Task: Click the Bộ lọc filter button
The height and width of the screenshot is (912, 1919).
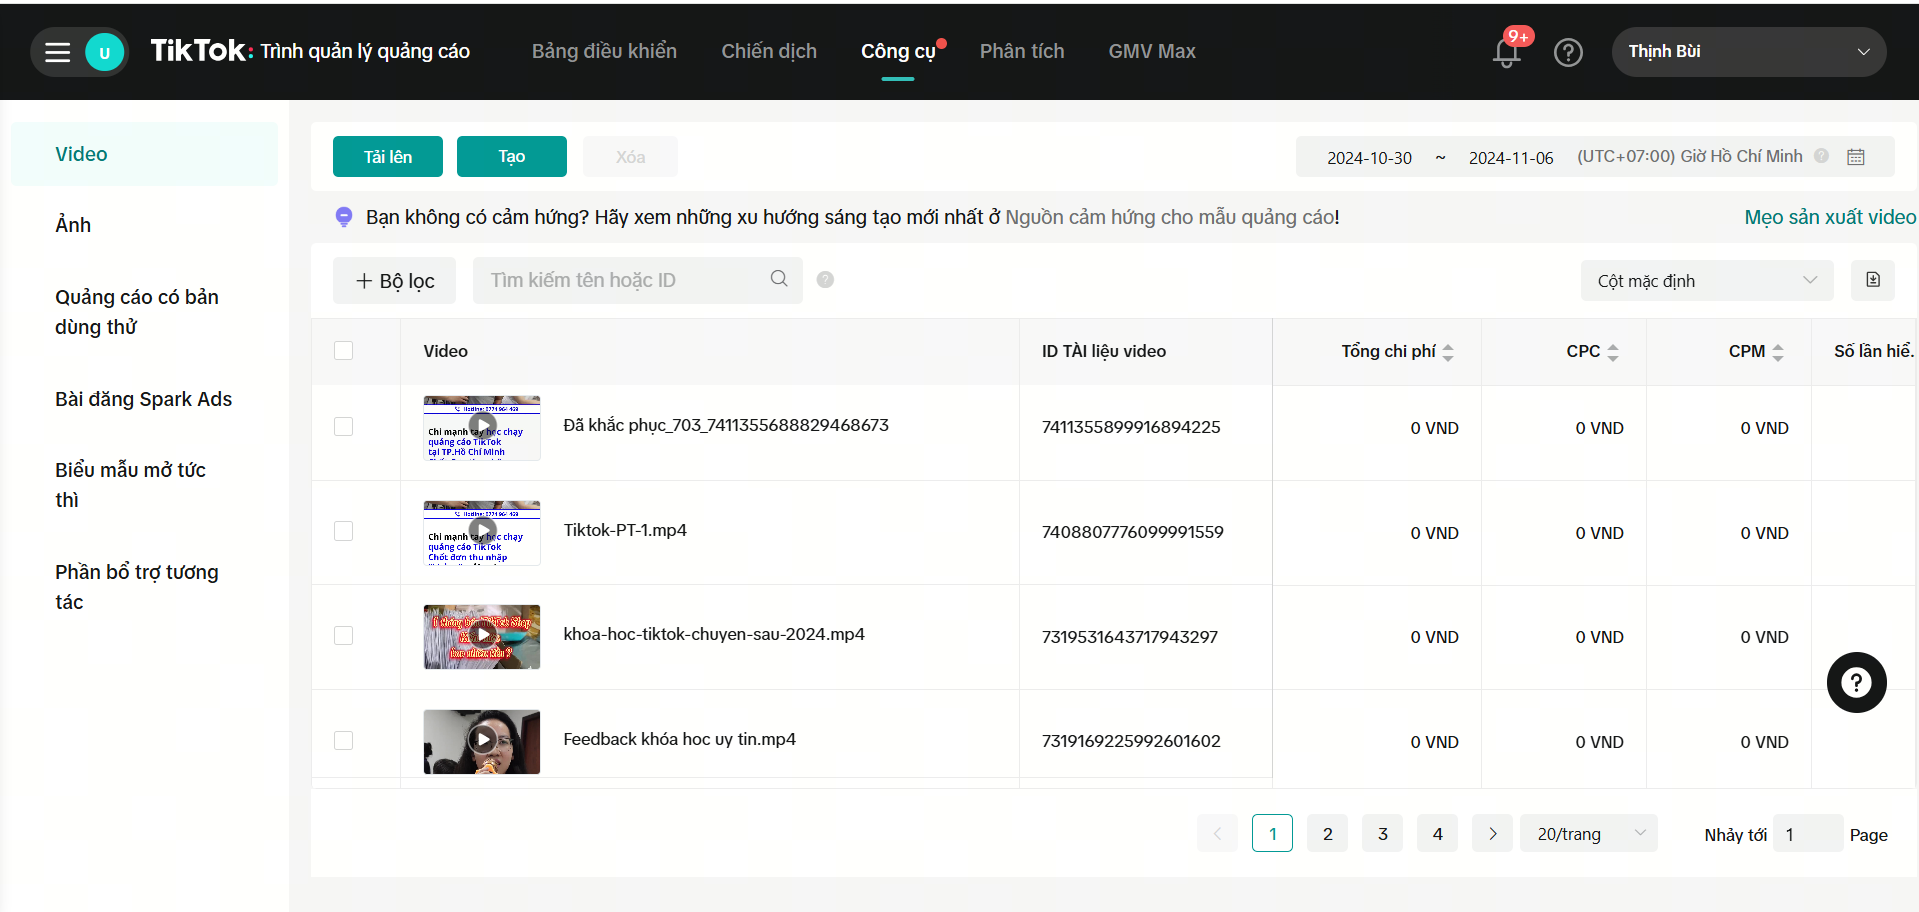Action: click(x=394, y=280)
